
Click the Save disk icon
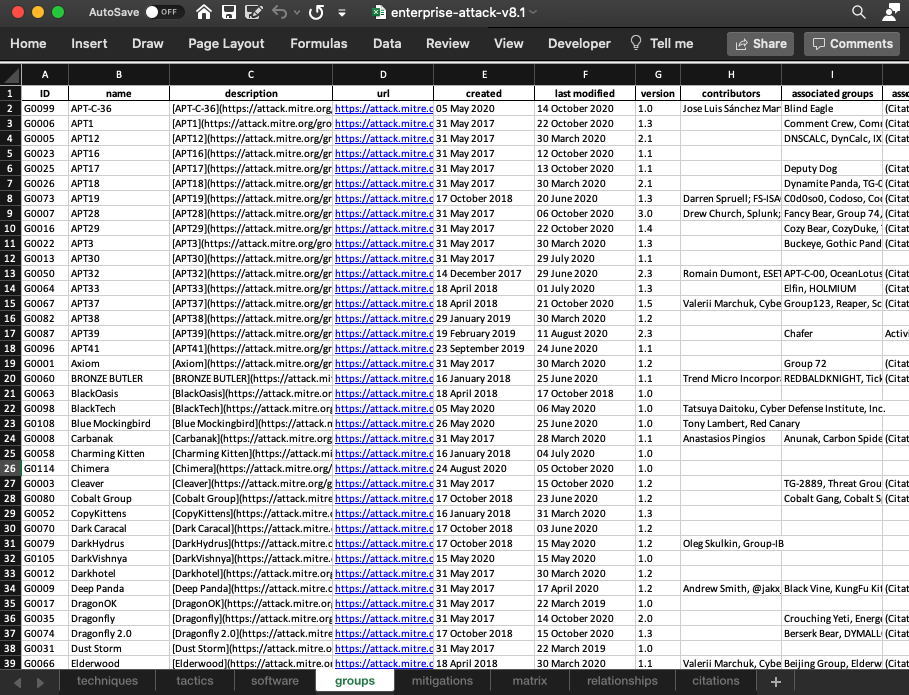(229, 13)
